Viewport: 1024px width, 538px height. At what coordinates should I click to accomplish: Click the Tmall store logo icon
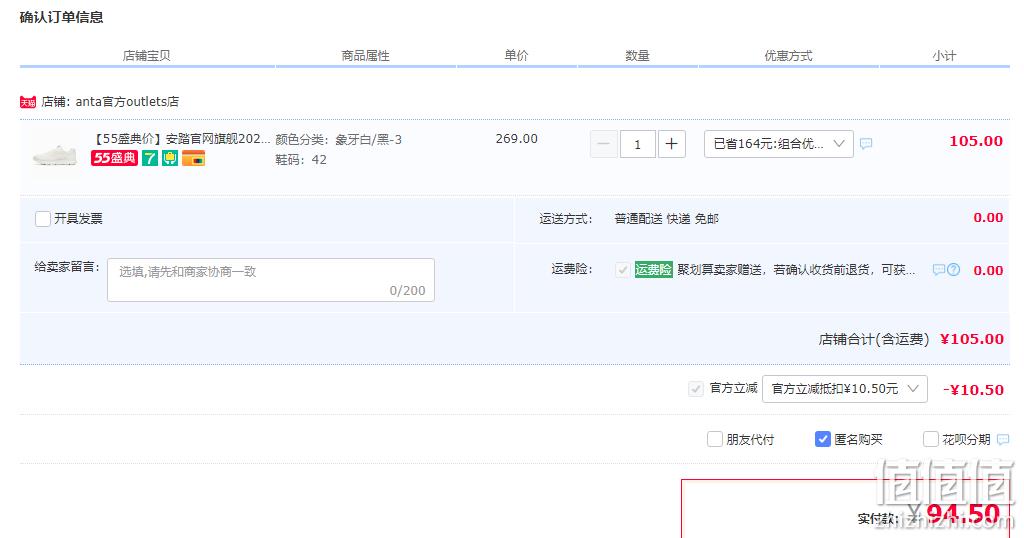(x=27, y=102)
